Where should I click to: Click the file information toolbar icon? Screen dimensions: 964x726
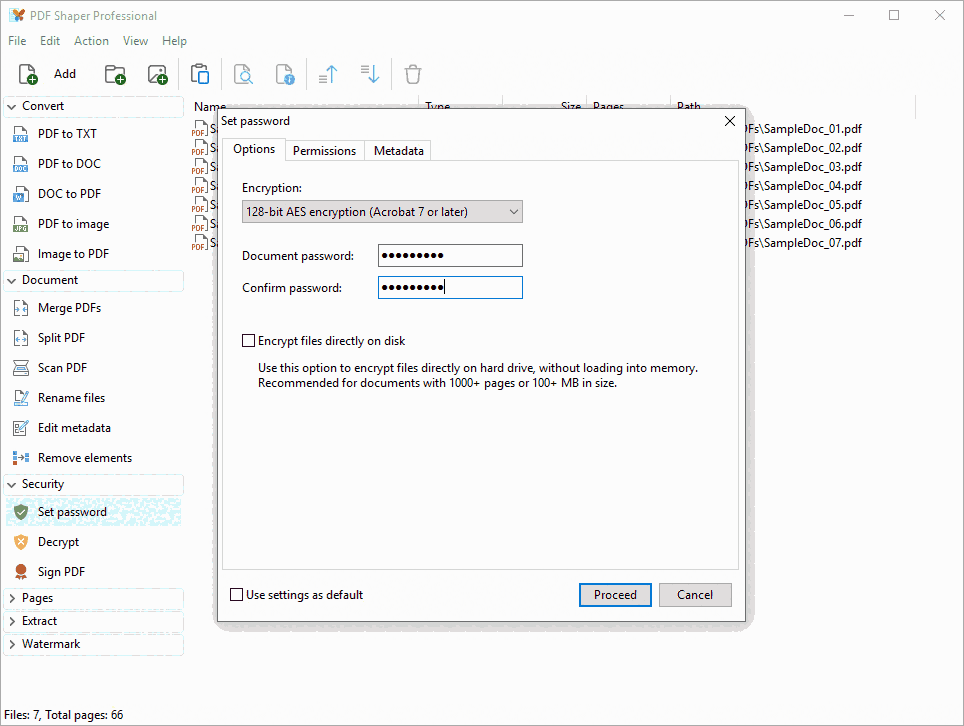(x=285, y=74)
